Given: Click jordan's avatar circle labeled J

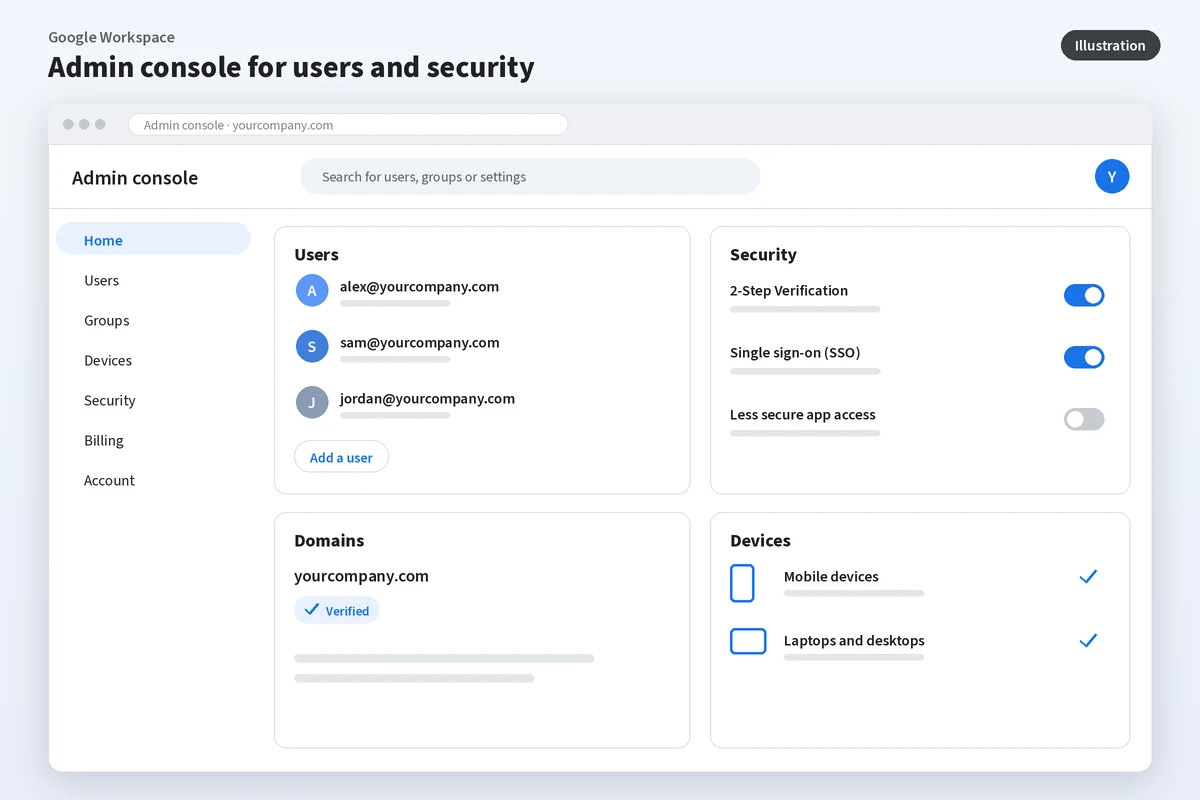Looking at the screenshot, I should (312, 403).
